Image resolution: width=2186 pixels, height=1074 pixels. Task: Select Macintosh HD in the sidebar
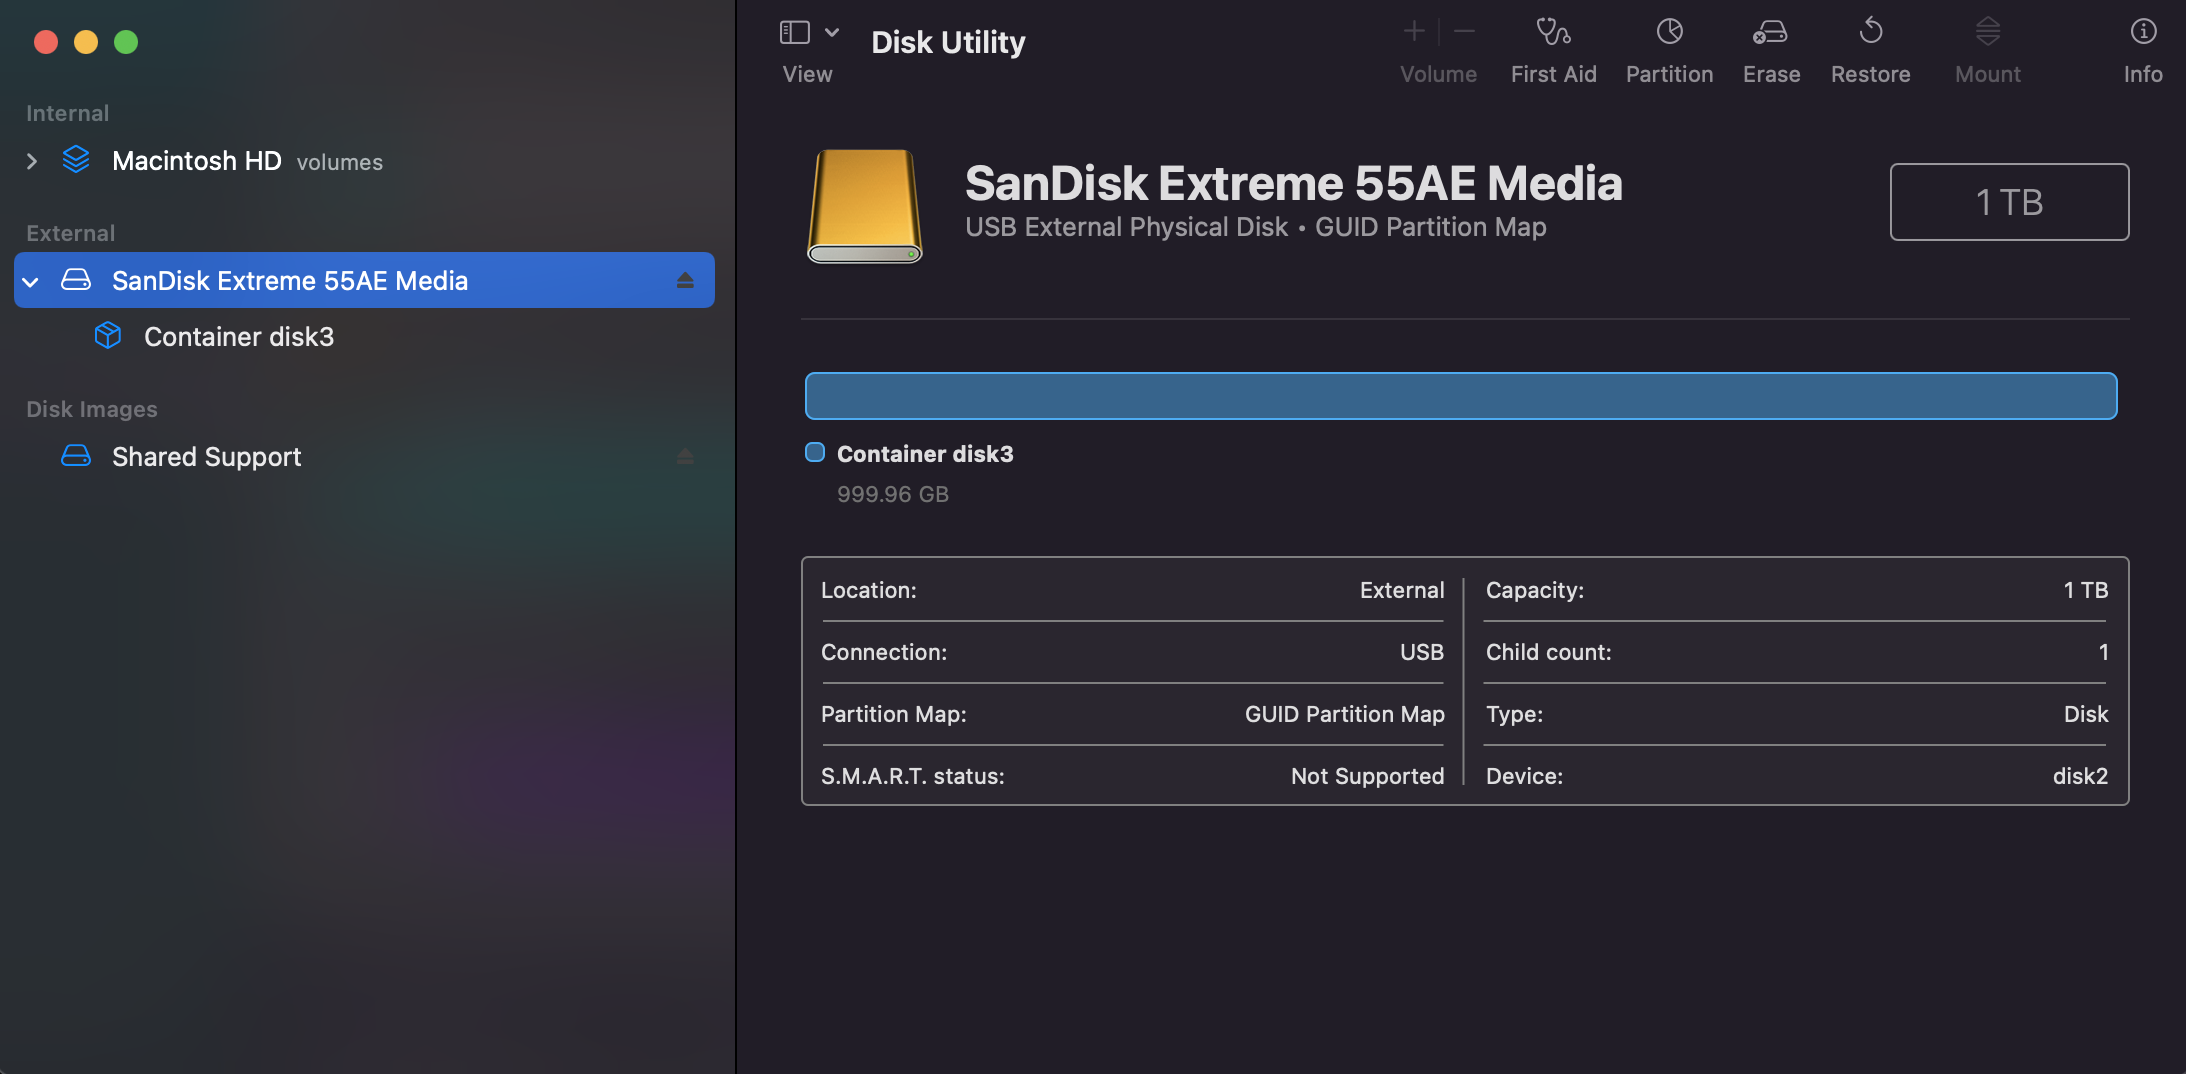click(197, 161)
